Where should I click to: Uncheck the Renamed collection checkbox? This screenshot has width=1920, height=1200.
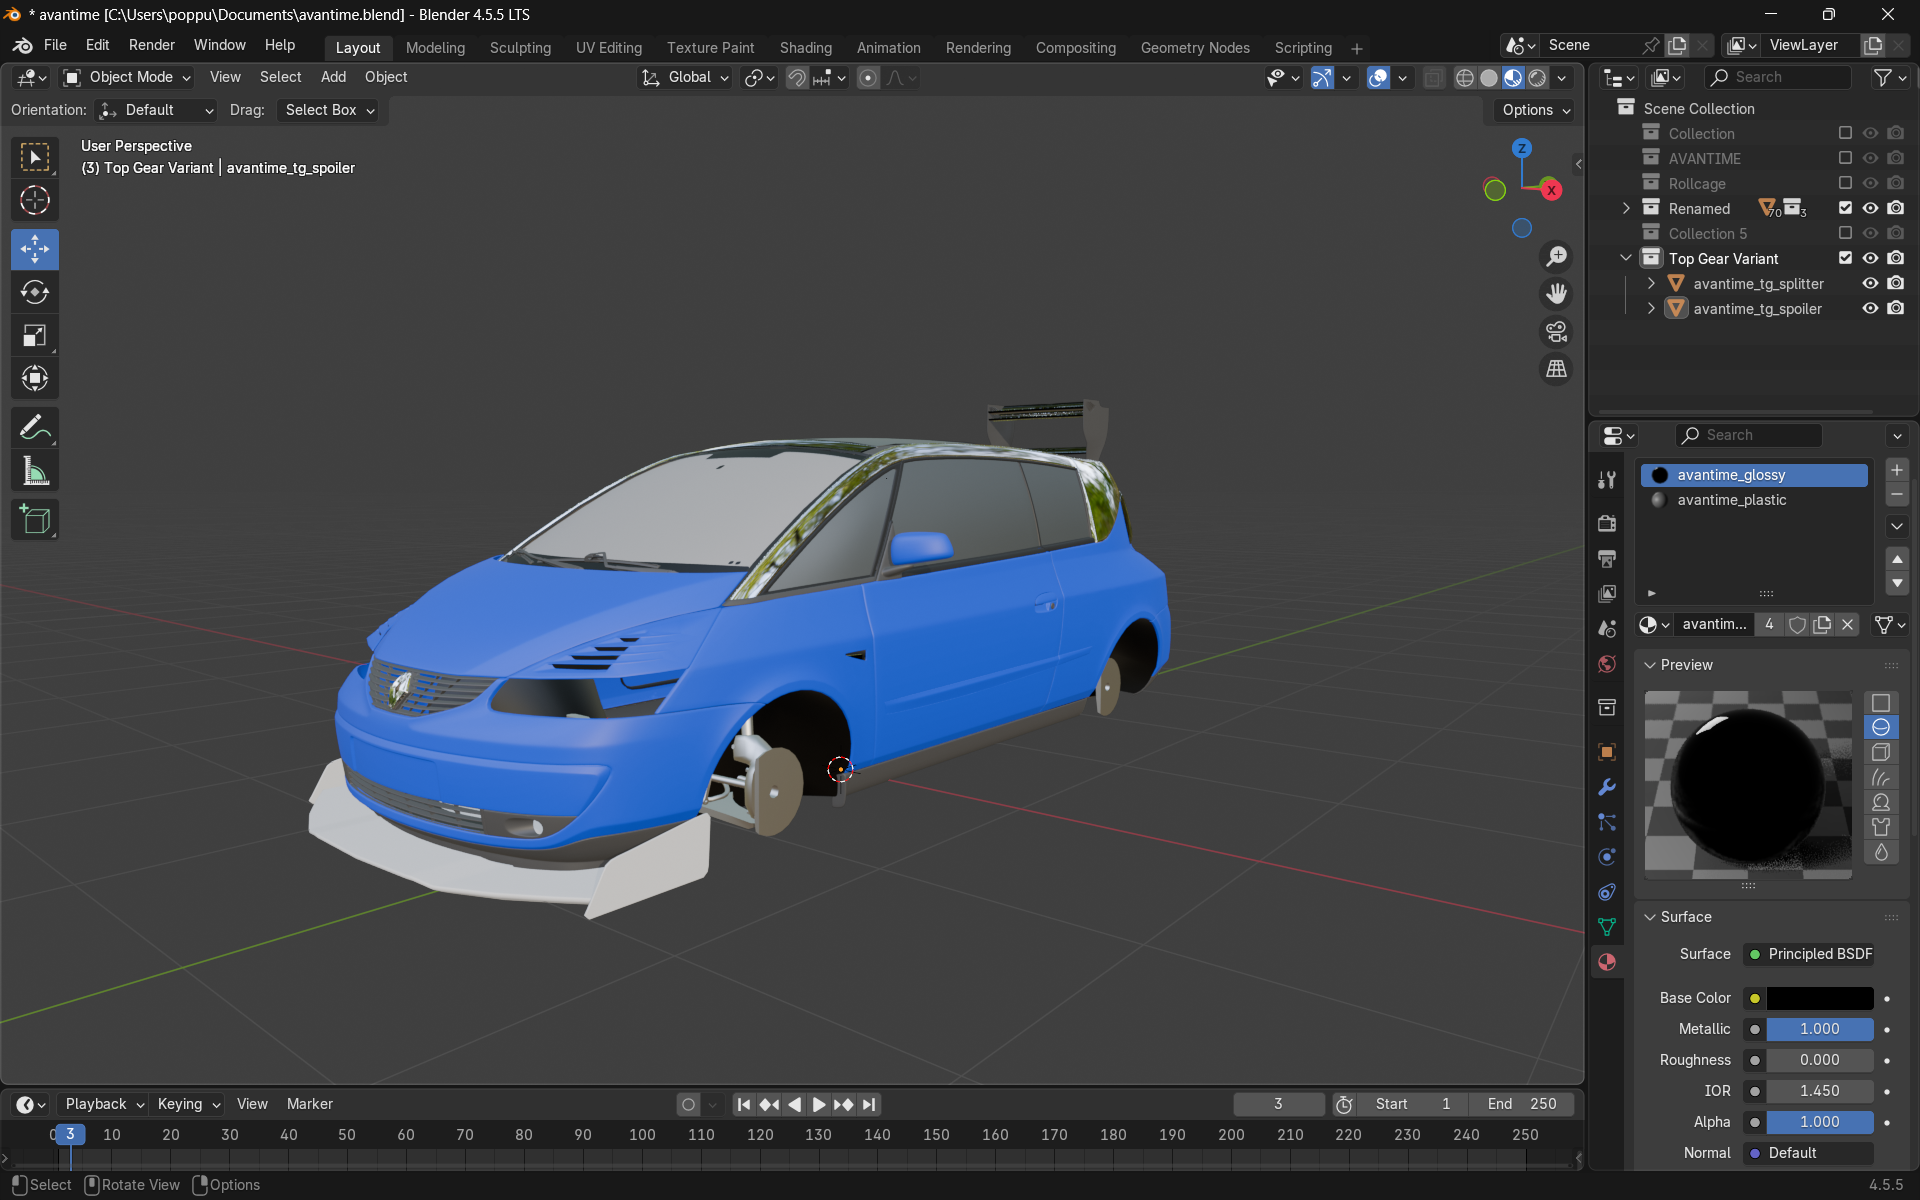tap(1845, 208)
